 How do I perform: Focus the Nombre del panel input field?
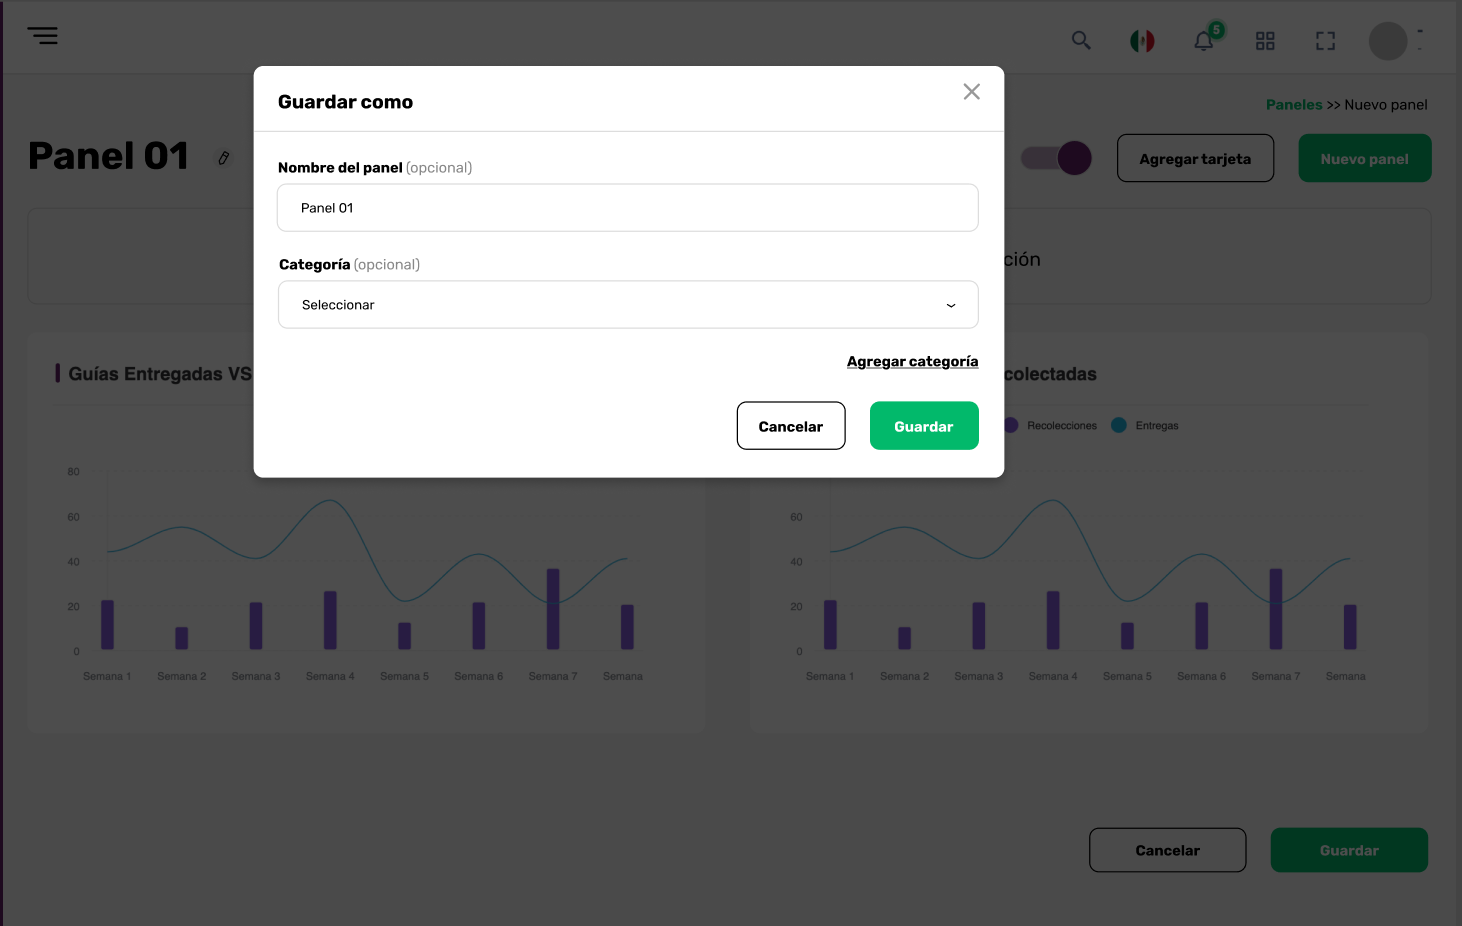[x=628, y=208]
